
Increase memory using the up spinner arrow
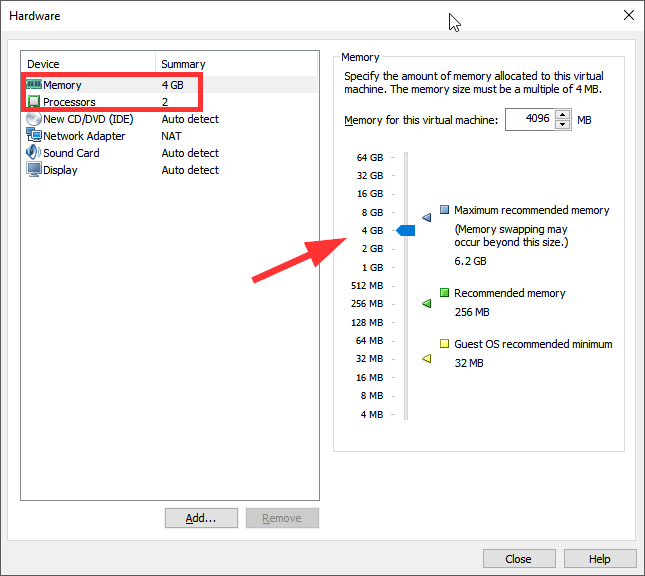point(562,114)
